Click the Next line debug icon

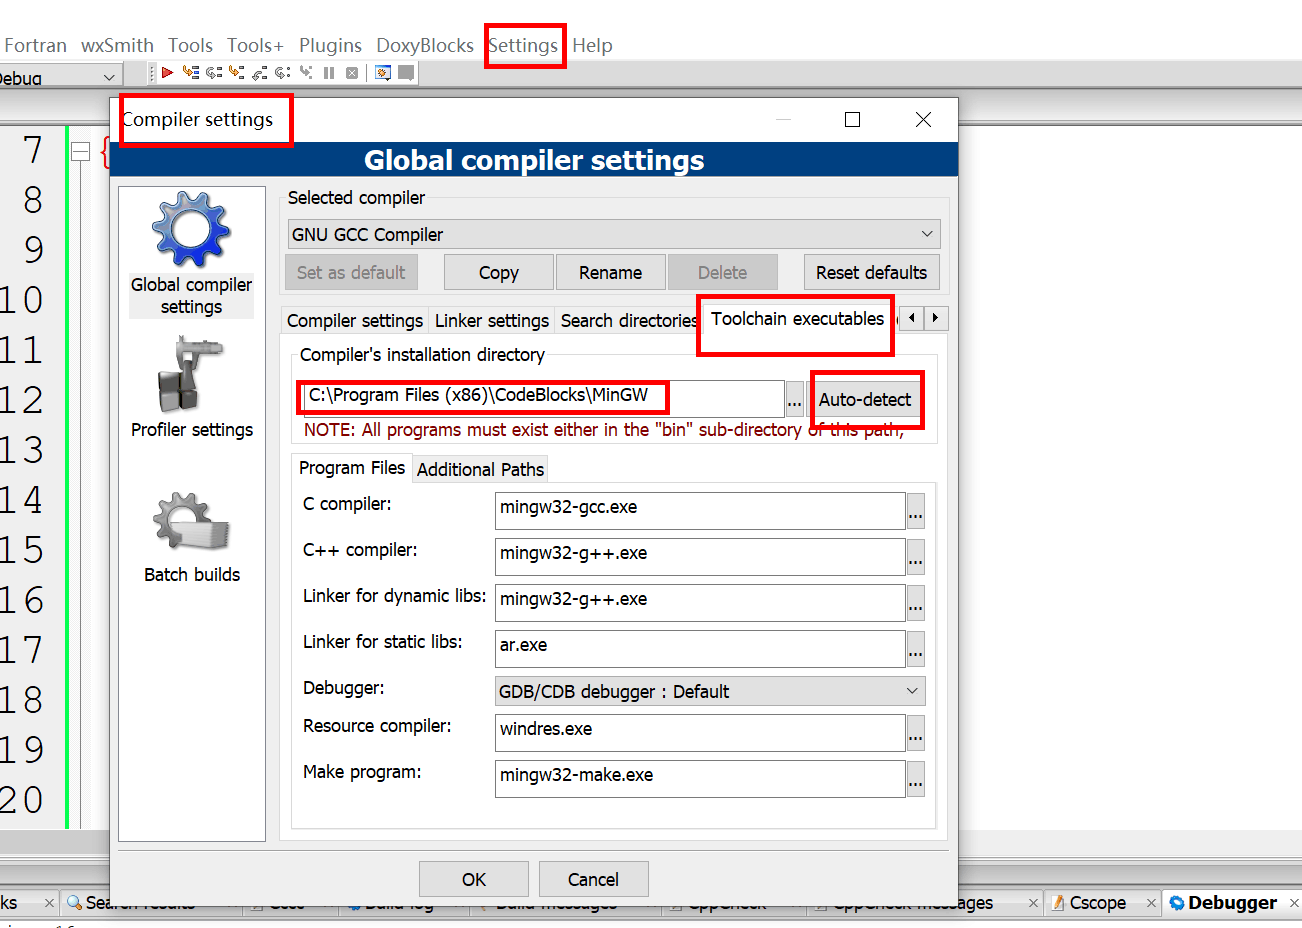(214, 72)
